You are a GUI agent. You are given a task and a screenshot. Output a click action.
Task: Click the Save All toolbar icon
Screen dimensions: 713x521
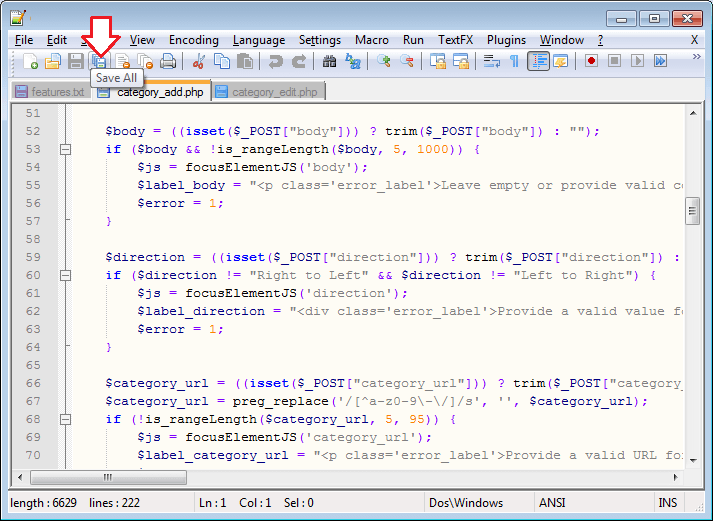point(99,62)
